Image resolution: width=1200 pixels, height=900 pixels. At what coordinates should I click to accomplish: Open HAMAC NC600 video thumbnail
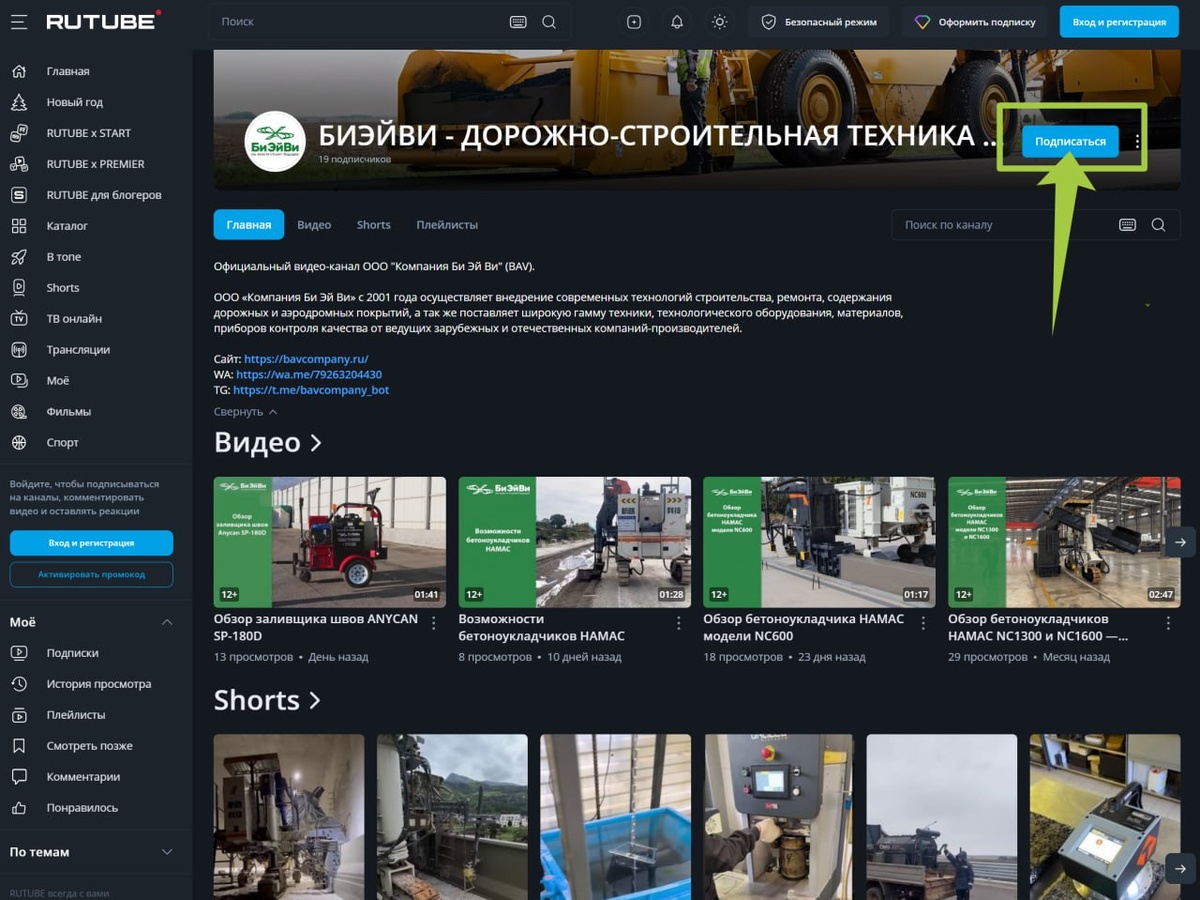(x=819, y=542)
